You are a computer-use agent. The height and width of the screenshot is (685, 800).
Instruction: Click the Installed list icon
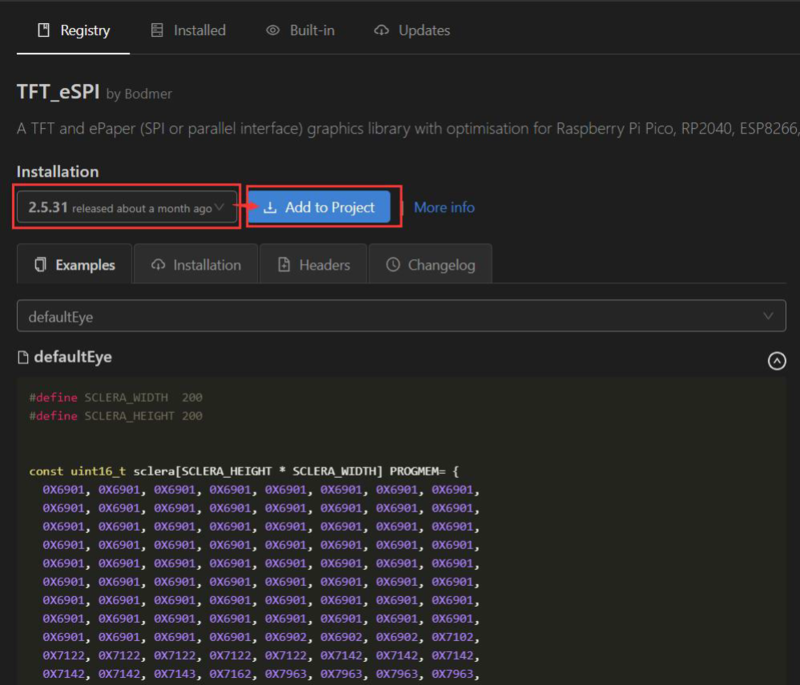(157, 31)
